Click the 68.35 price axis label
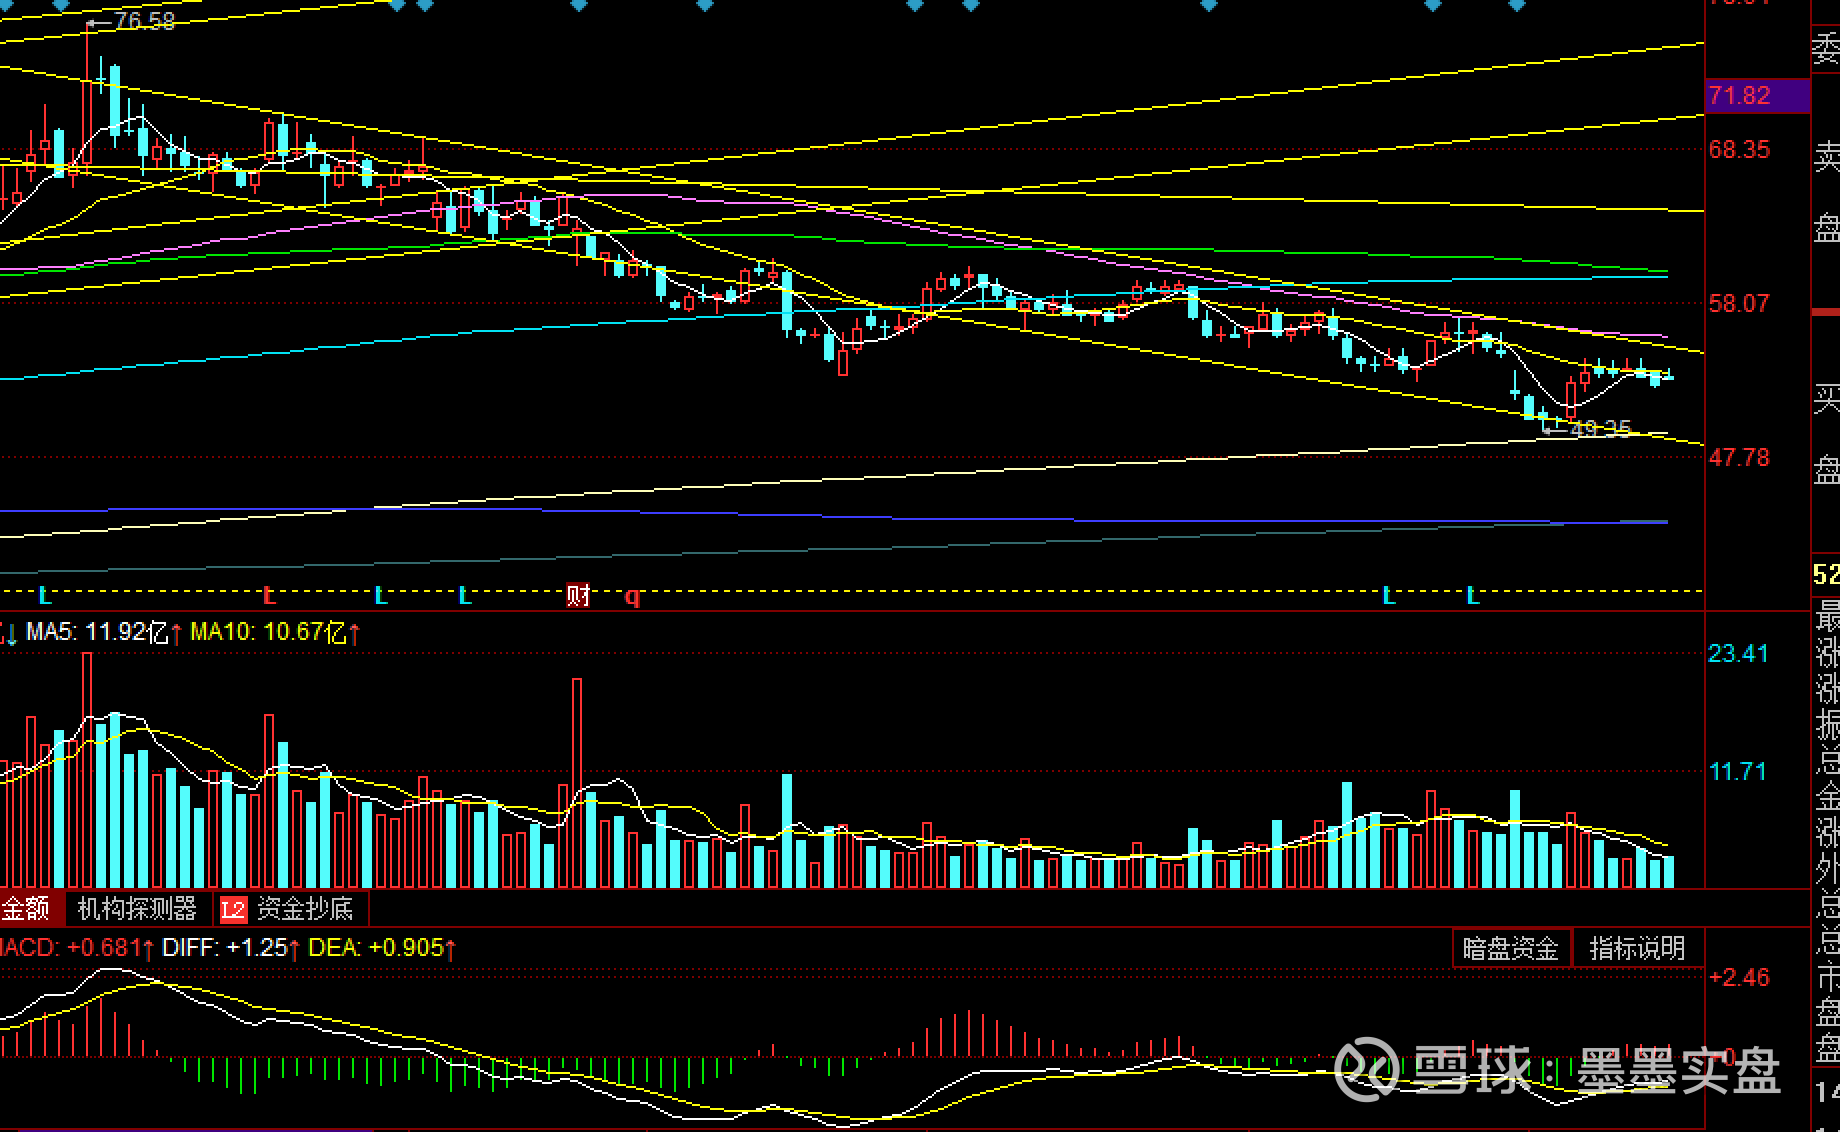This screenshot has height=1132, width=1840. click(1739, 150)
